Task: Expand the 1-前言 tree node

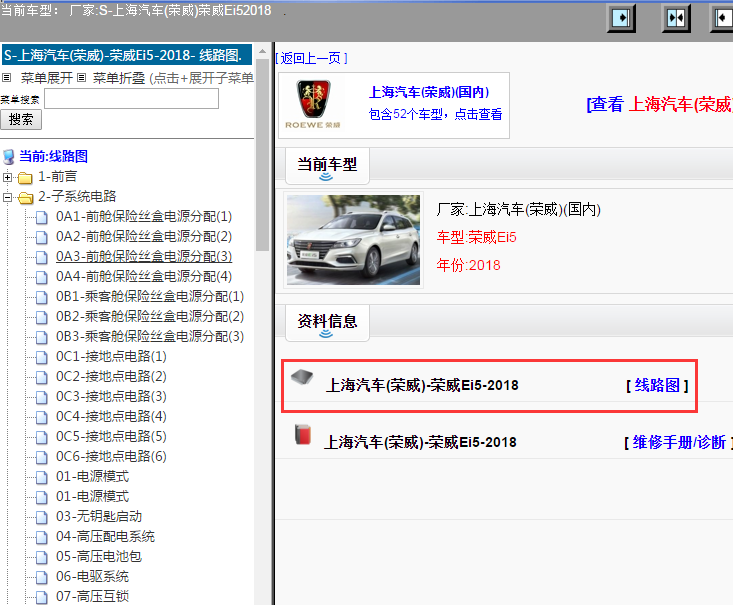Action: click(x=7, y=177)
